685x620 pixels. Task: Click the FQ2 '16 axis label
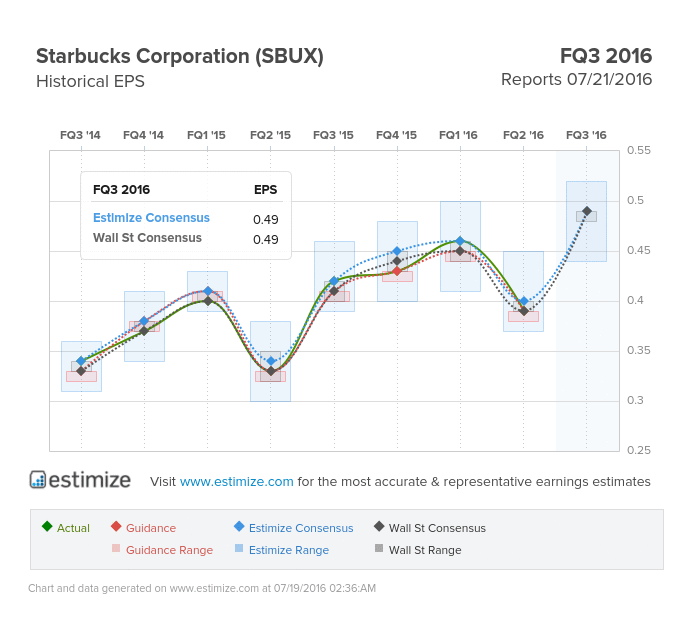(x=523, y=135)
